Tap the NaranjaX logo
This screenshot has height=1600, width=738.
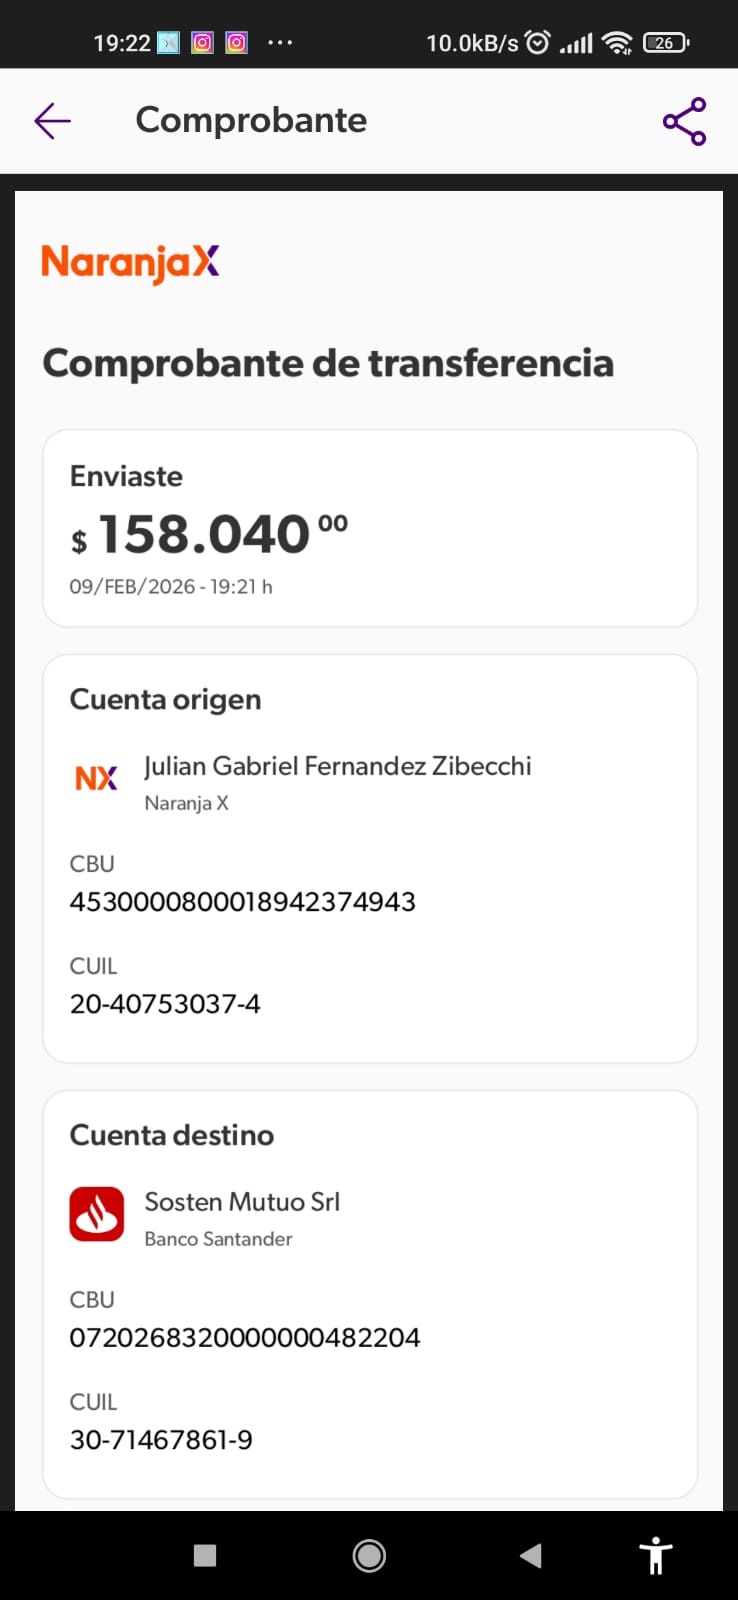tap(130, 263)
